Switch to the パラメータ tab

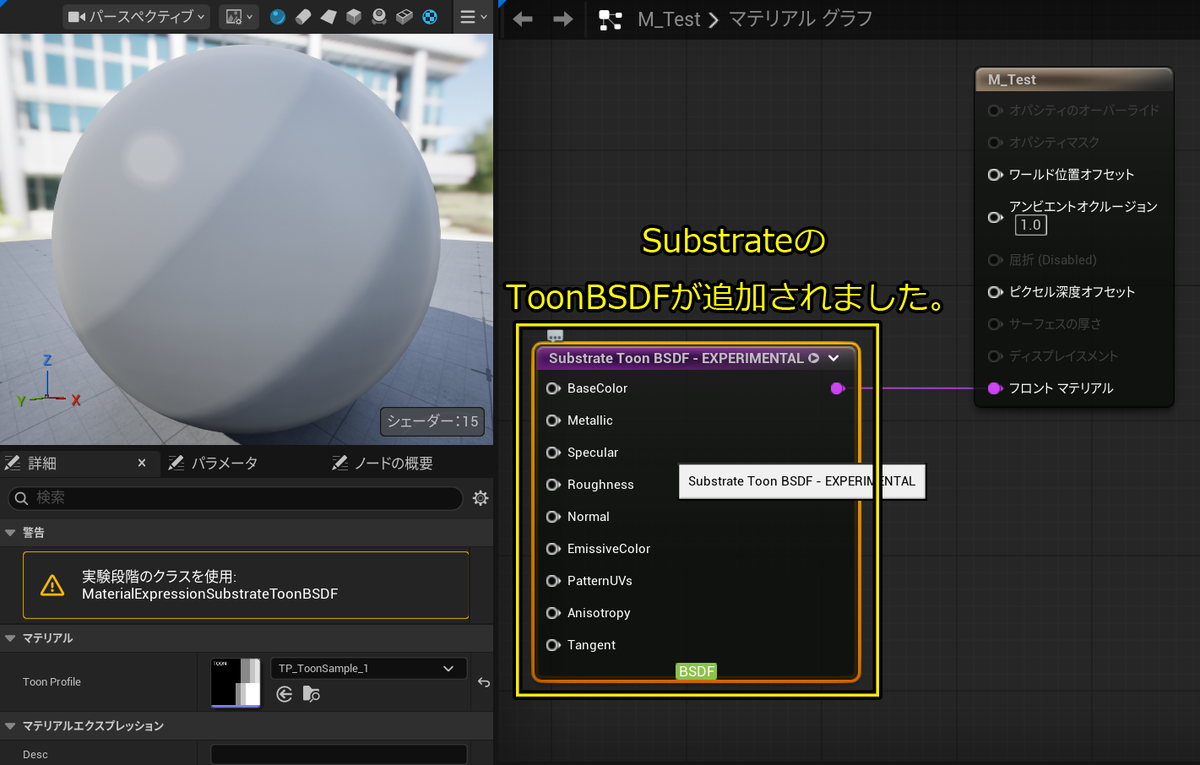tap(214, 463)
